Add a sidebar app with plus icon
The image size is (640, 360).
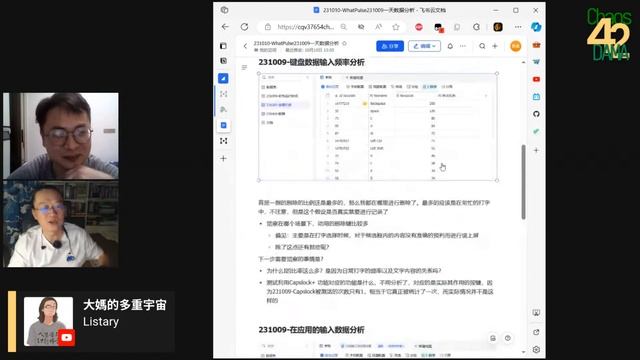pyautogui.click(x=536, y=150)
